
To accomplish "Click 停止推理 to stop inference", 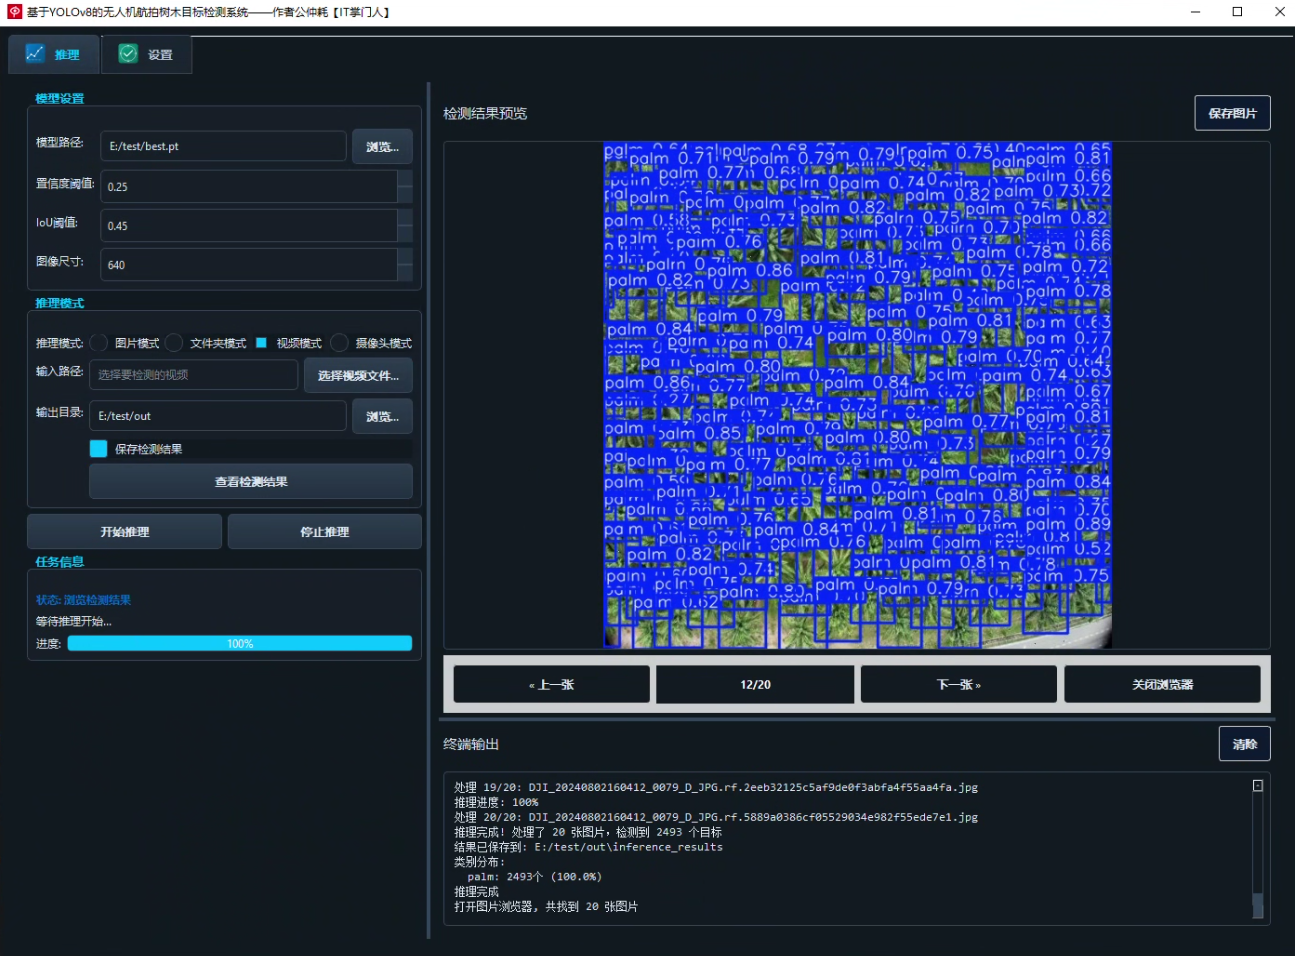I will [x=323, y=531].
